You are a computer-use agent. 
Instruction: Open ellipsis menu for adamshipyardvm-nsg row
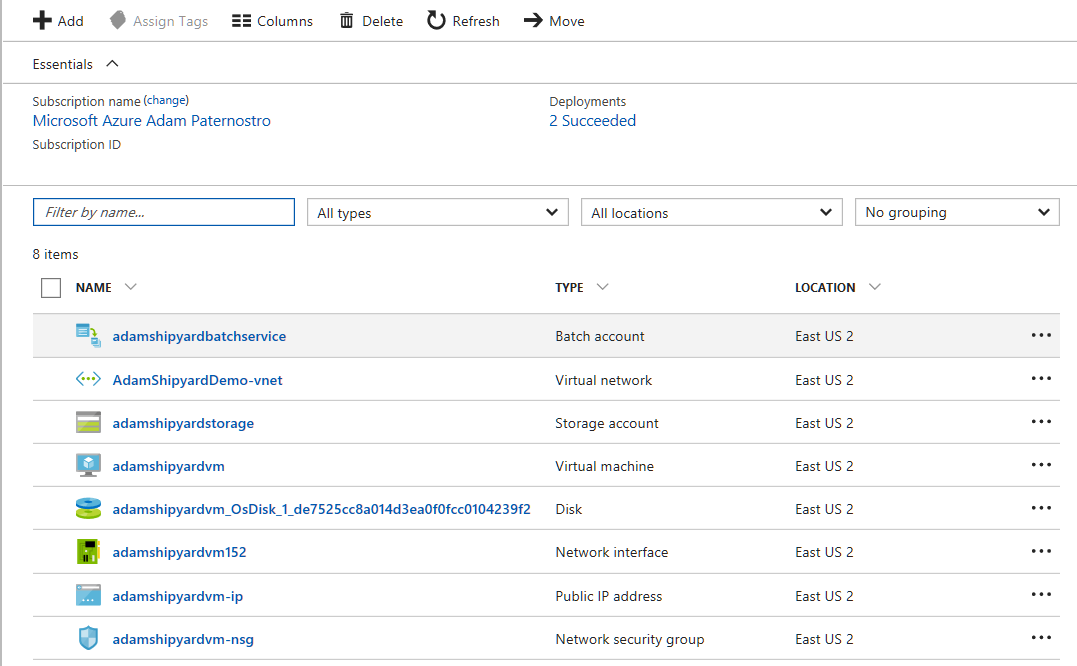(x=1041, y=638)
